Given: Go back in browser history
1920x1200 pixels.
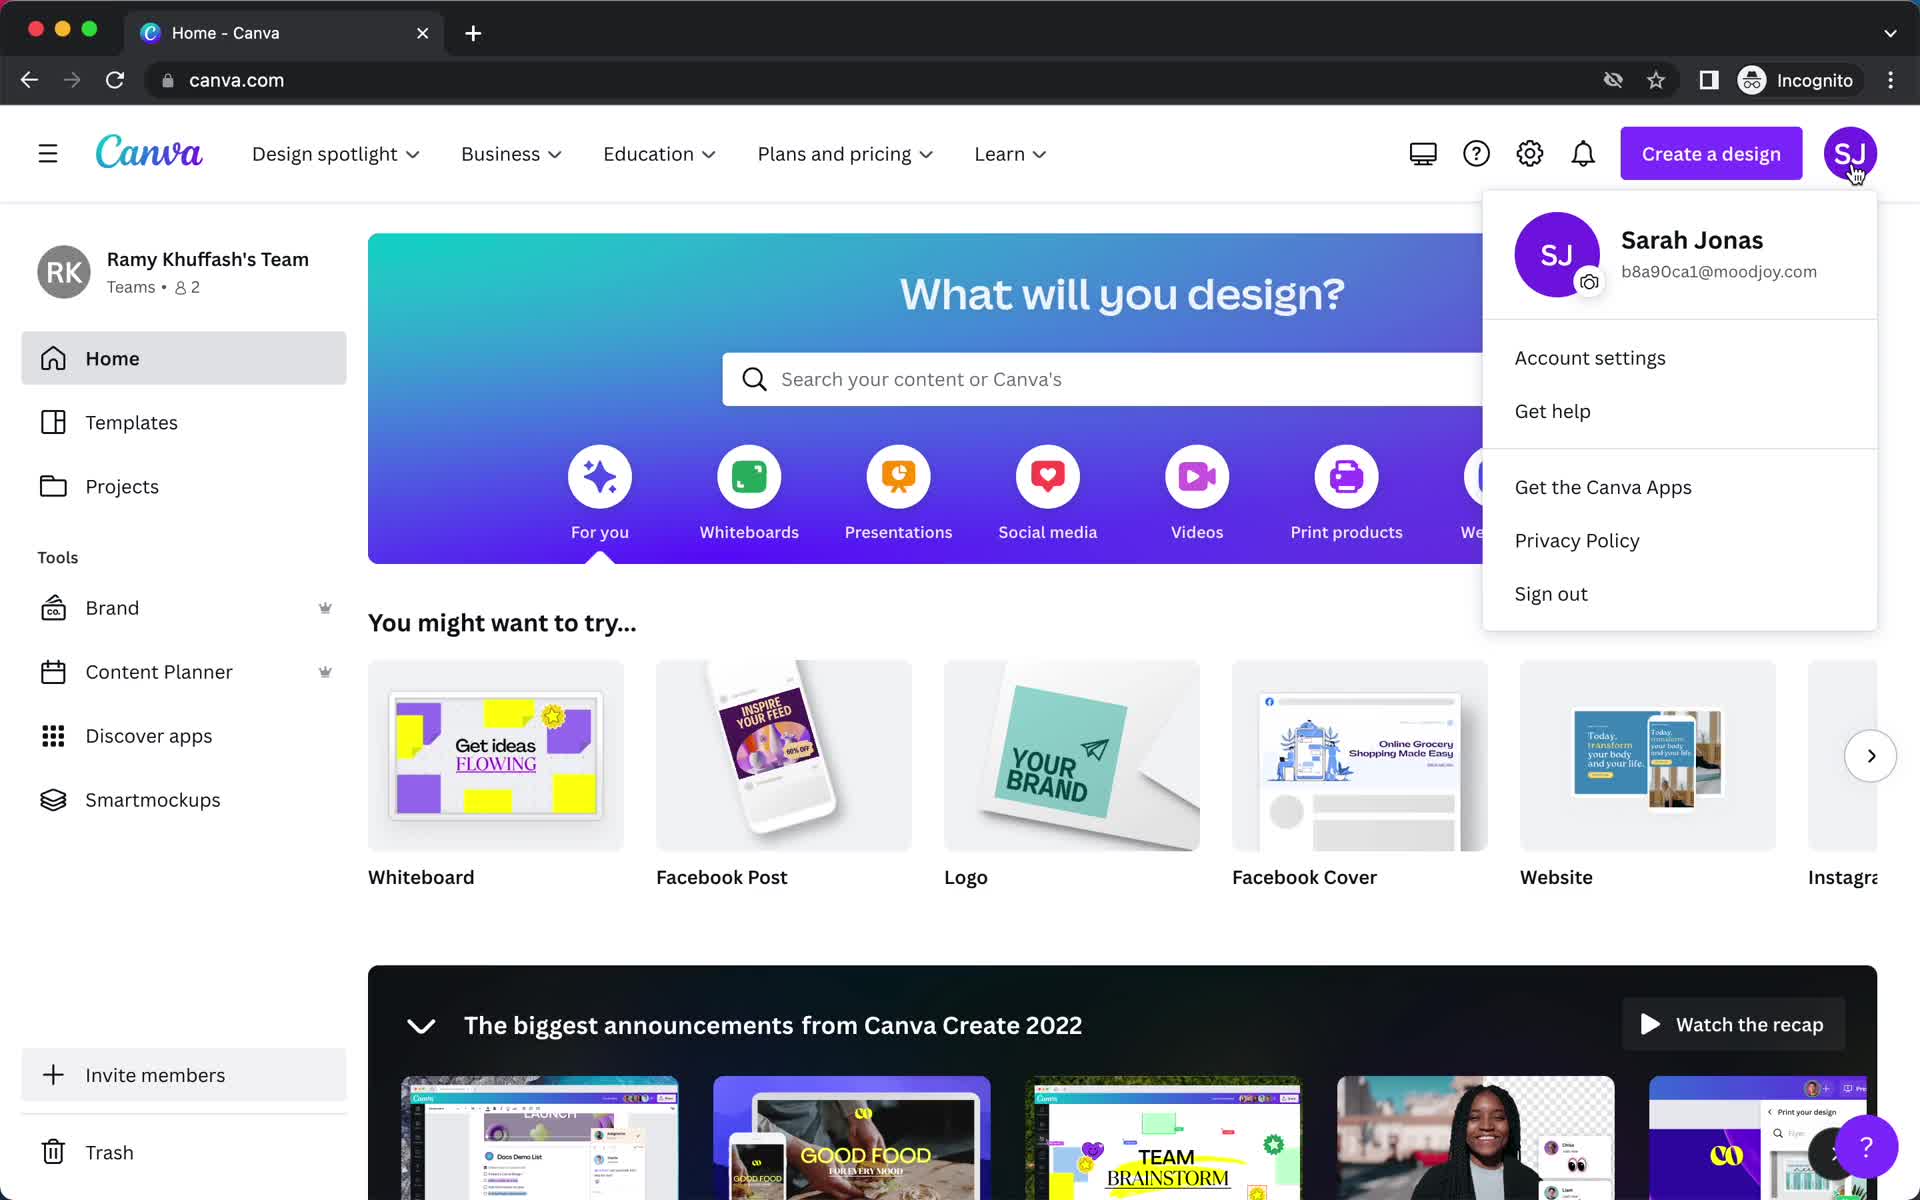Looking at the screenshot, I should [x=29, y=80].
